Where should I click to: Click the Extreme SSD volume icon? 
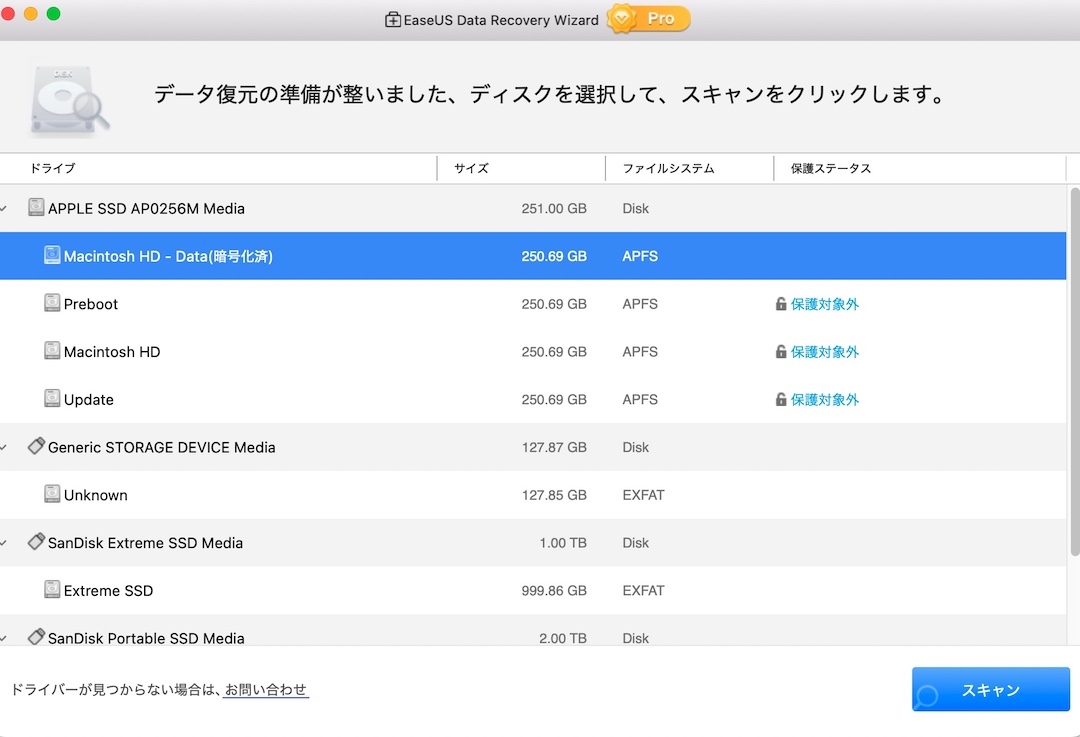[x=52, y=590]
